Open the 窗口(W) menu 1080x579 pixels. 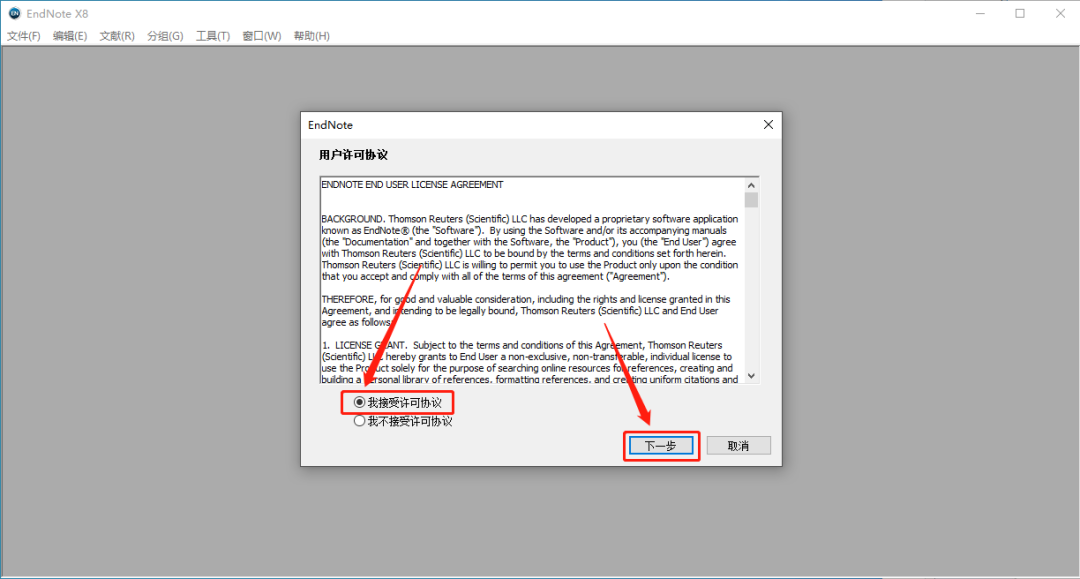262,36
